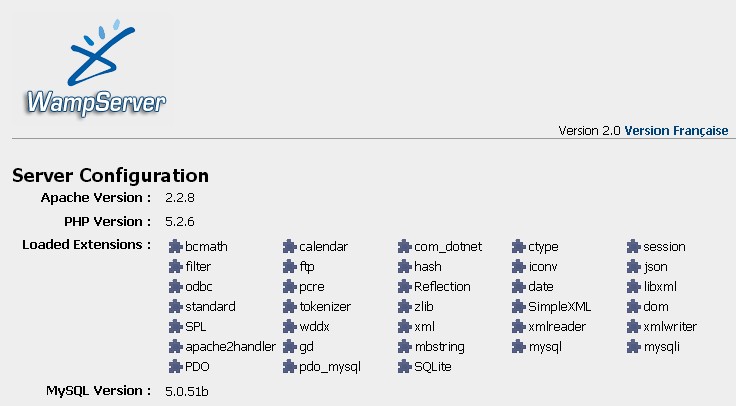Click the puzzle icon next to SQLite

[x=405, y=367]
